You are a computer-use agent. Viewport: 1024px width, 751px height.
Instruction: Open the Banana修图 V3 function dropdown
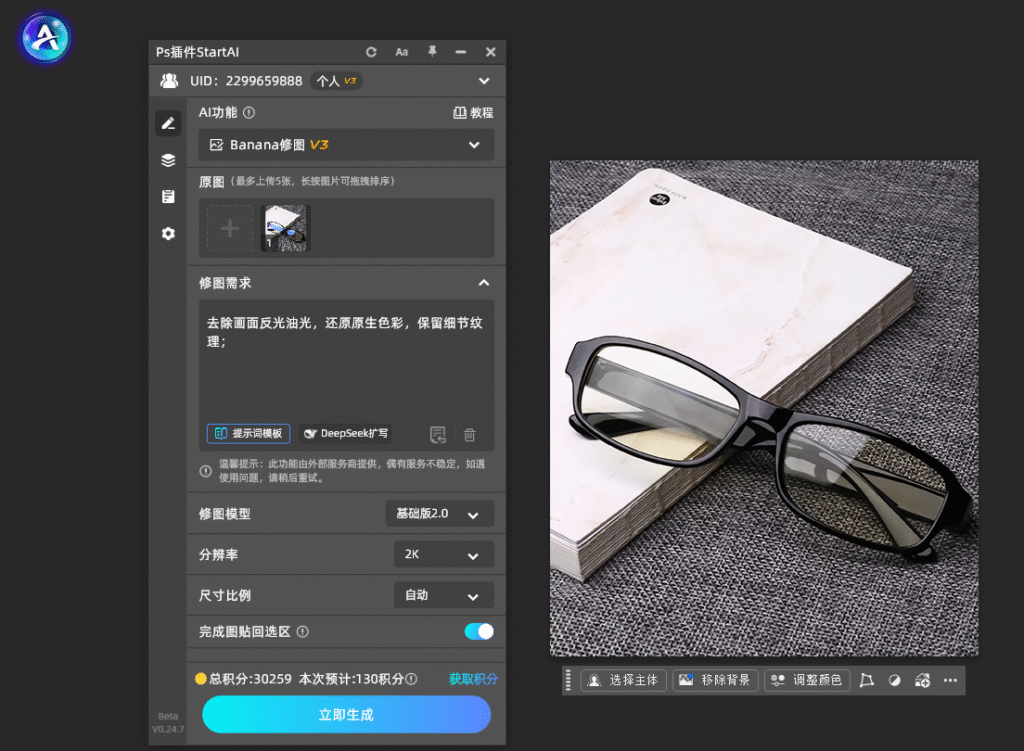pos(346,145)
